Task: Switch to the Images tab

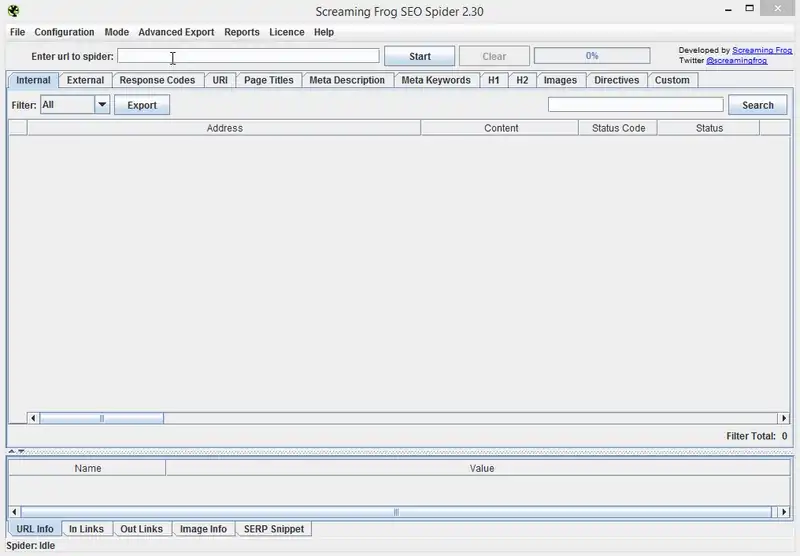Action: coord(560,80)
